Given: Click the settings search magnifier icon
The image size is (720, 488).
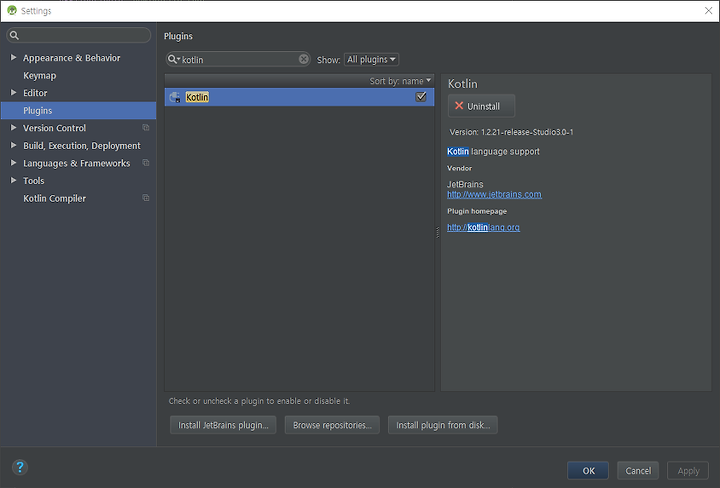Looking at the screenshot, I should click(x=14, y=35).
